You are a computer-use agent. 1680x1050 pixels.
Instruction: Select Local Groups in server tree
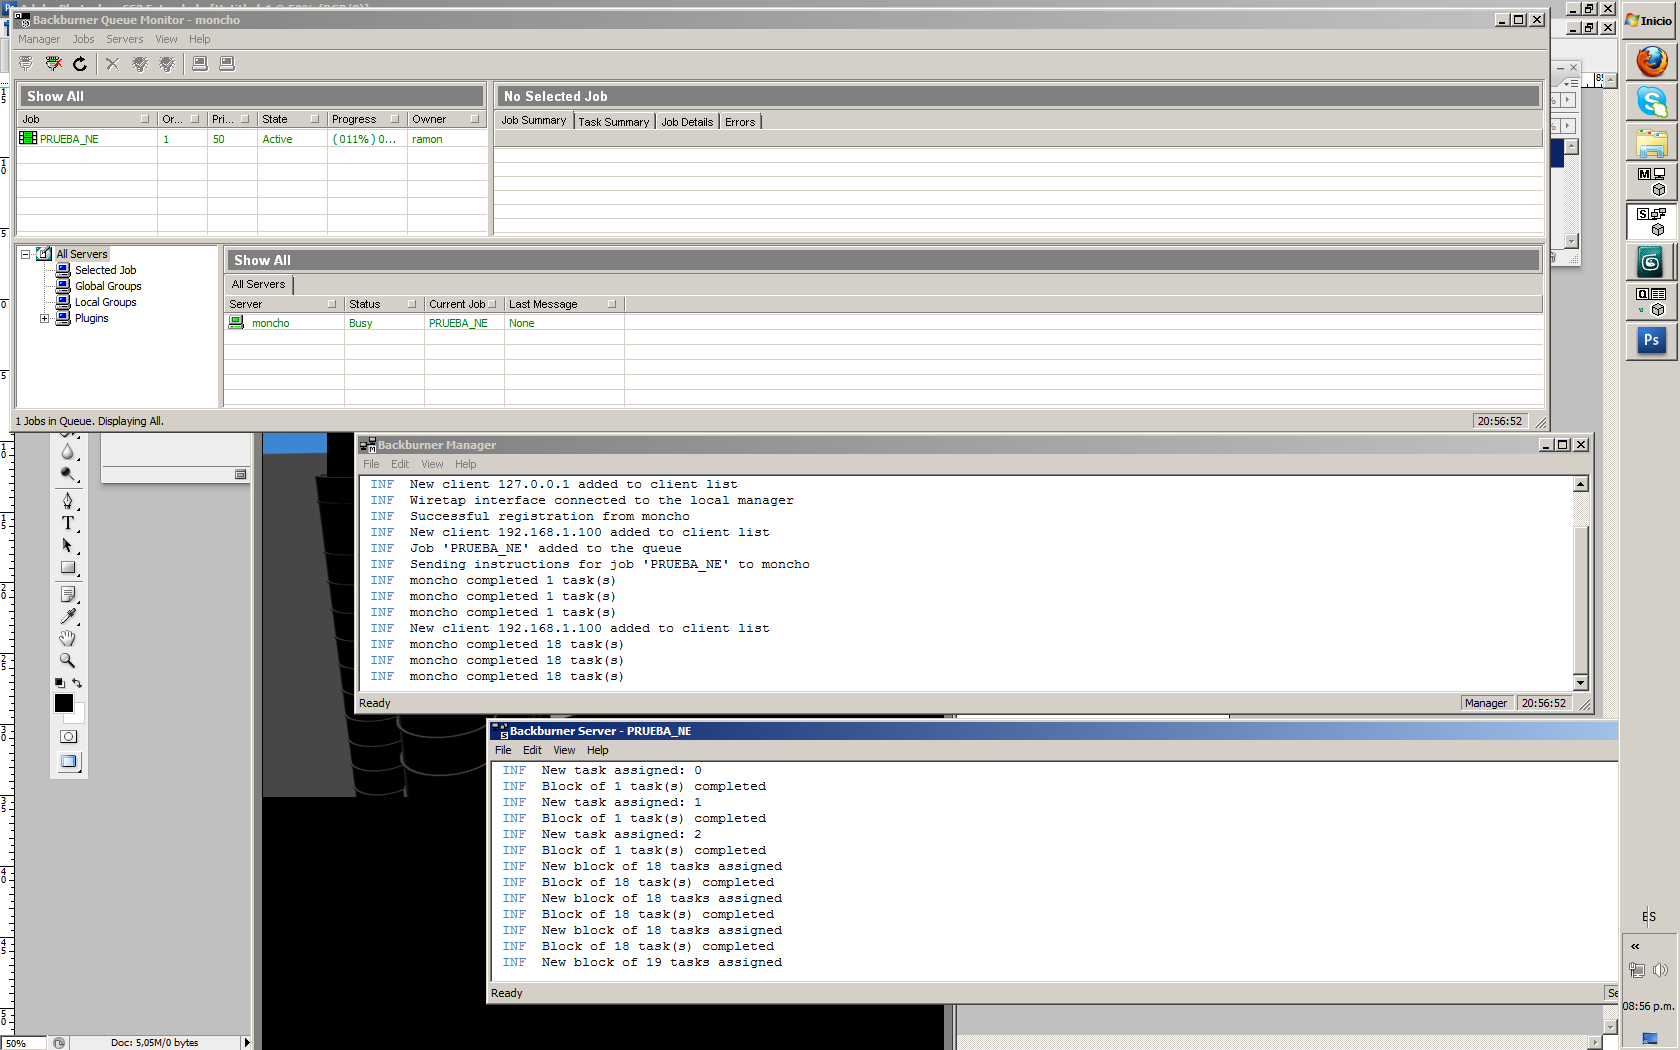pyautogui.click(x=105, y=302)
